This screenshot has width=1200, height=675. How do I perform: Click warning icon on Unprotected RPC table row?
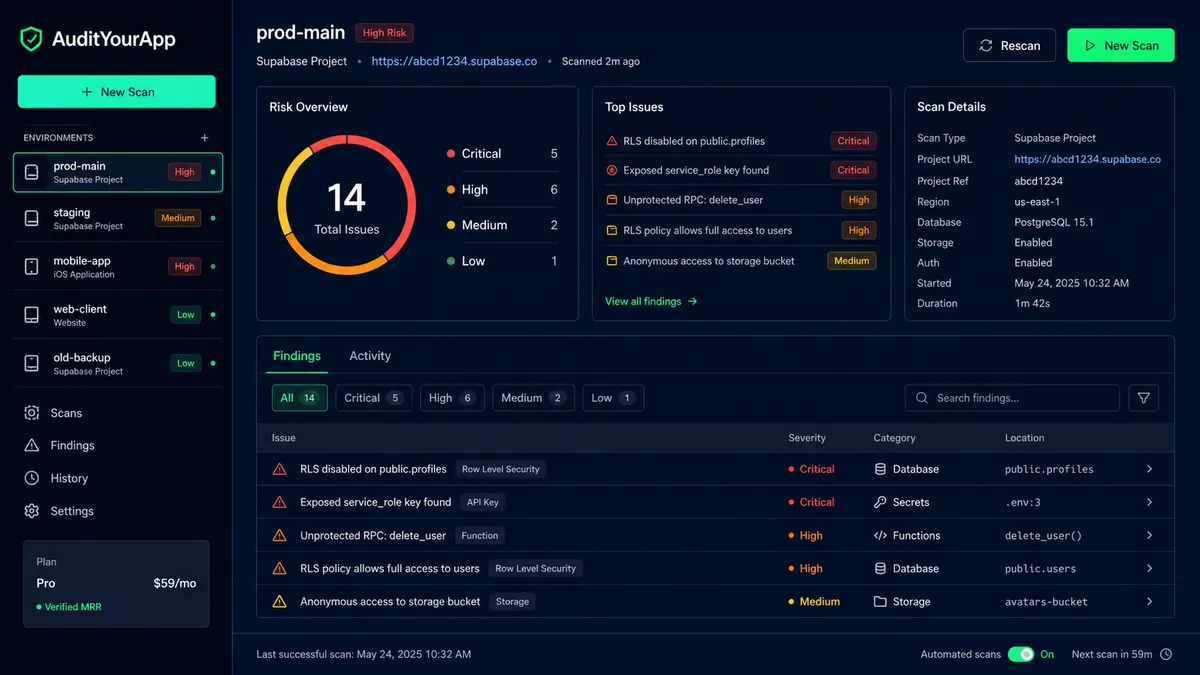point(280,535)
